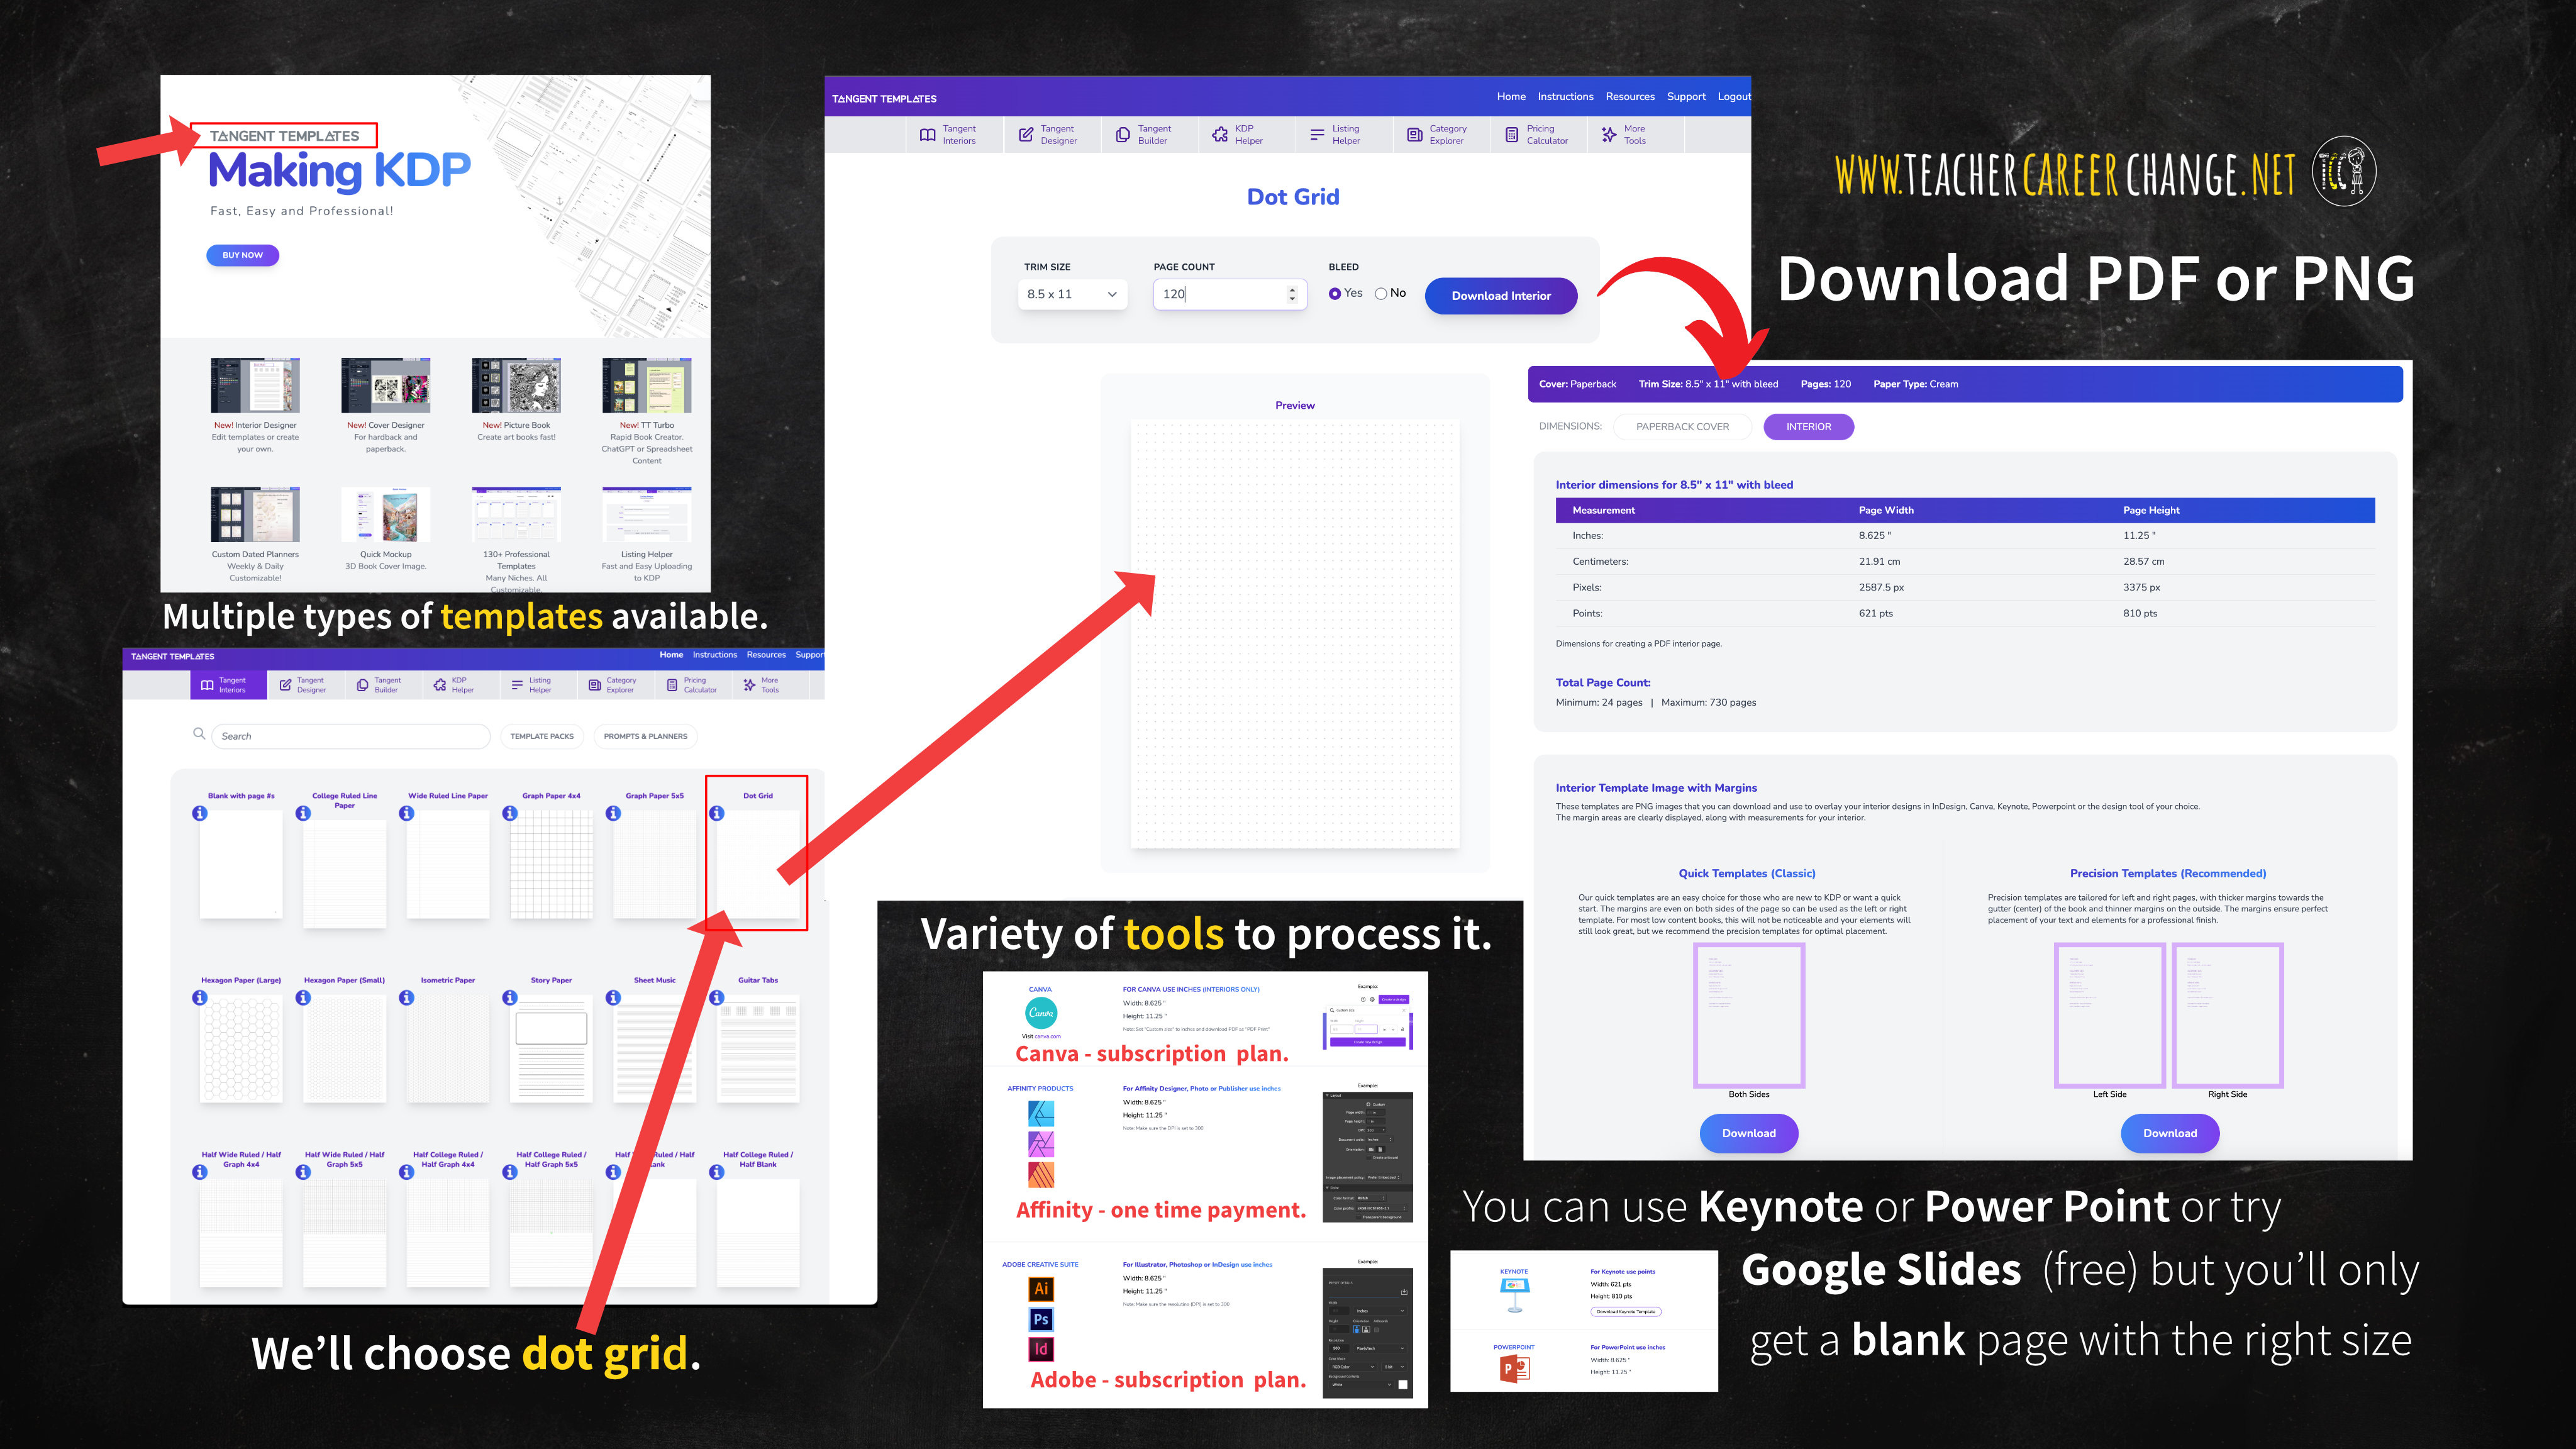Open the Category Explorer tool

pyautogui.click(x=1436, y=134)
